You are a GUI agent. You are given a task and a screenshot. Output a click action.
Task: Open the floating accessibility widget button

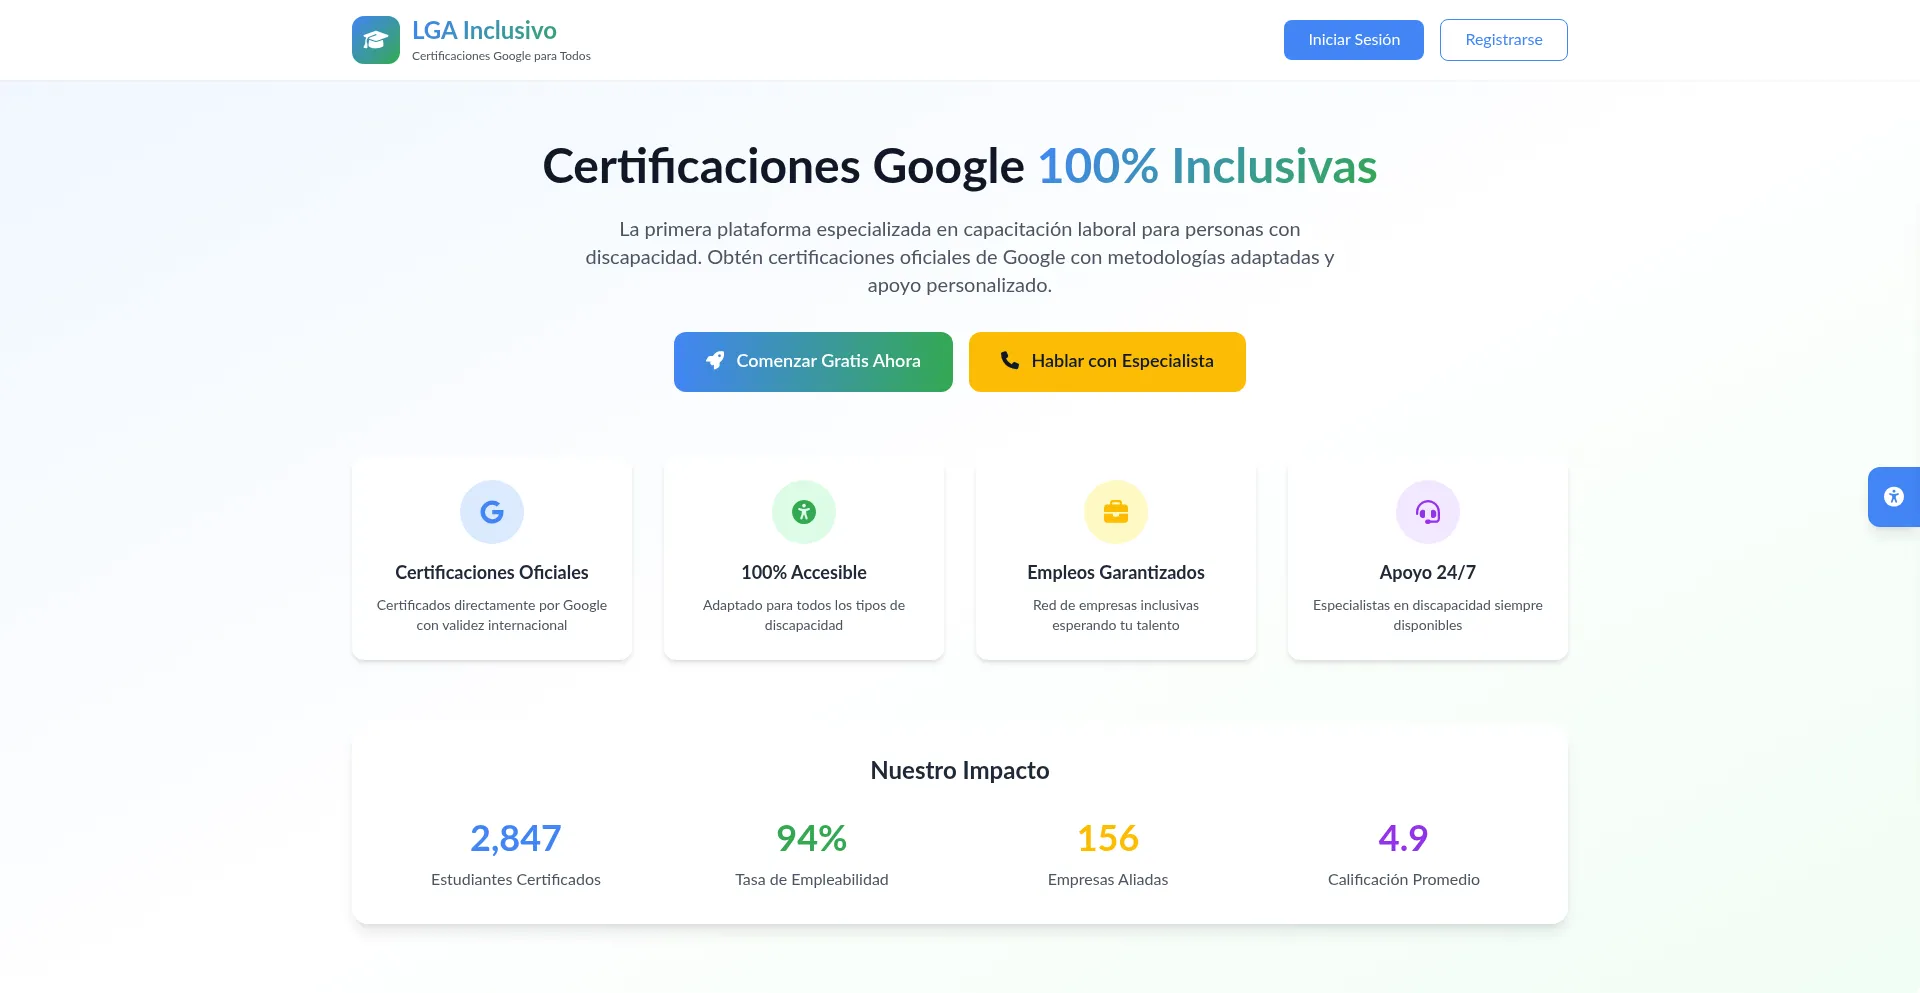(x=1894, y=497)
